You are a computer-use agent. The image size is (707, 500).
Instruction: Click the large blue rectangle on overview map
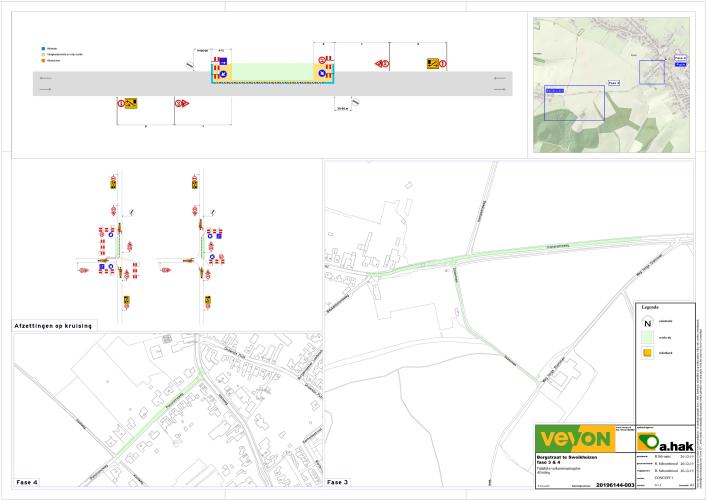(x=574, y=102)
